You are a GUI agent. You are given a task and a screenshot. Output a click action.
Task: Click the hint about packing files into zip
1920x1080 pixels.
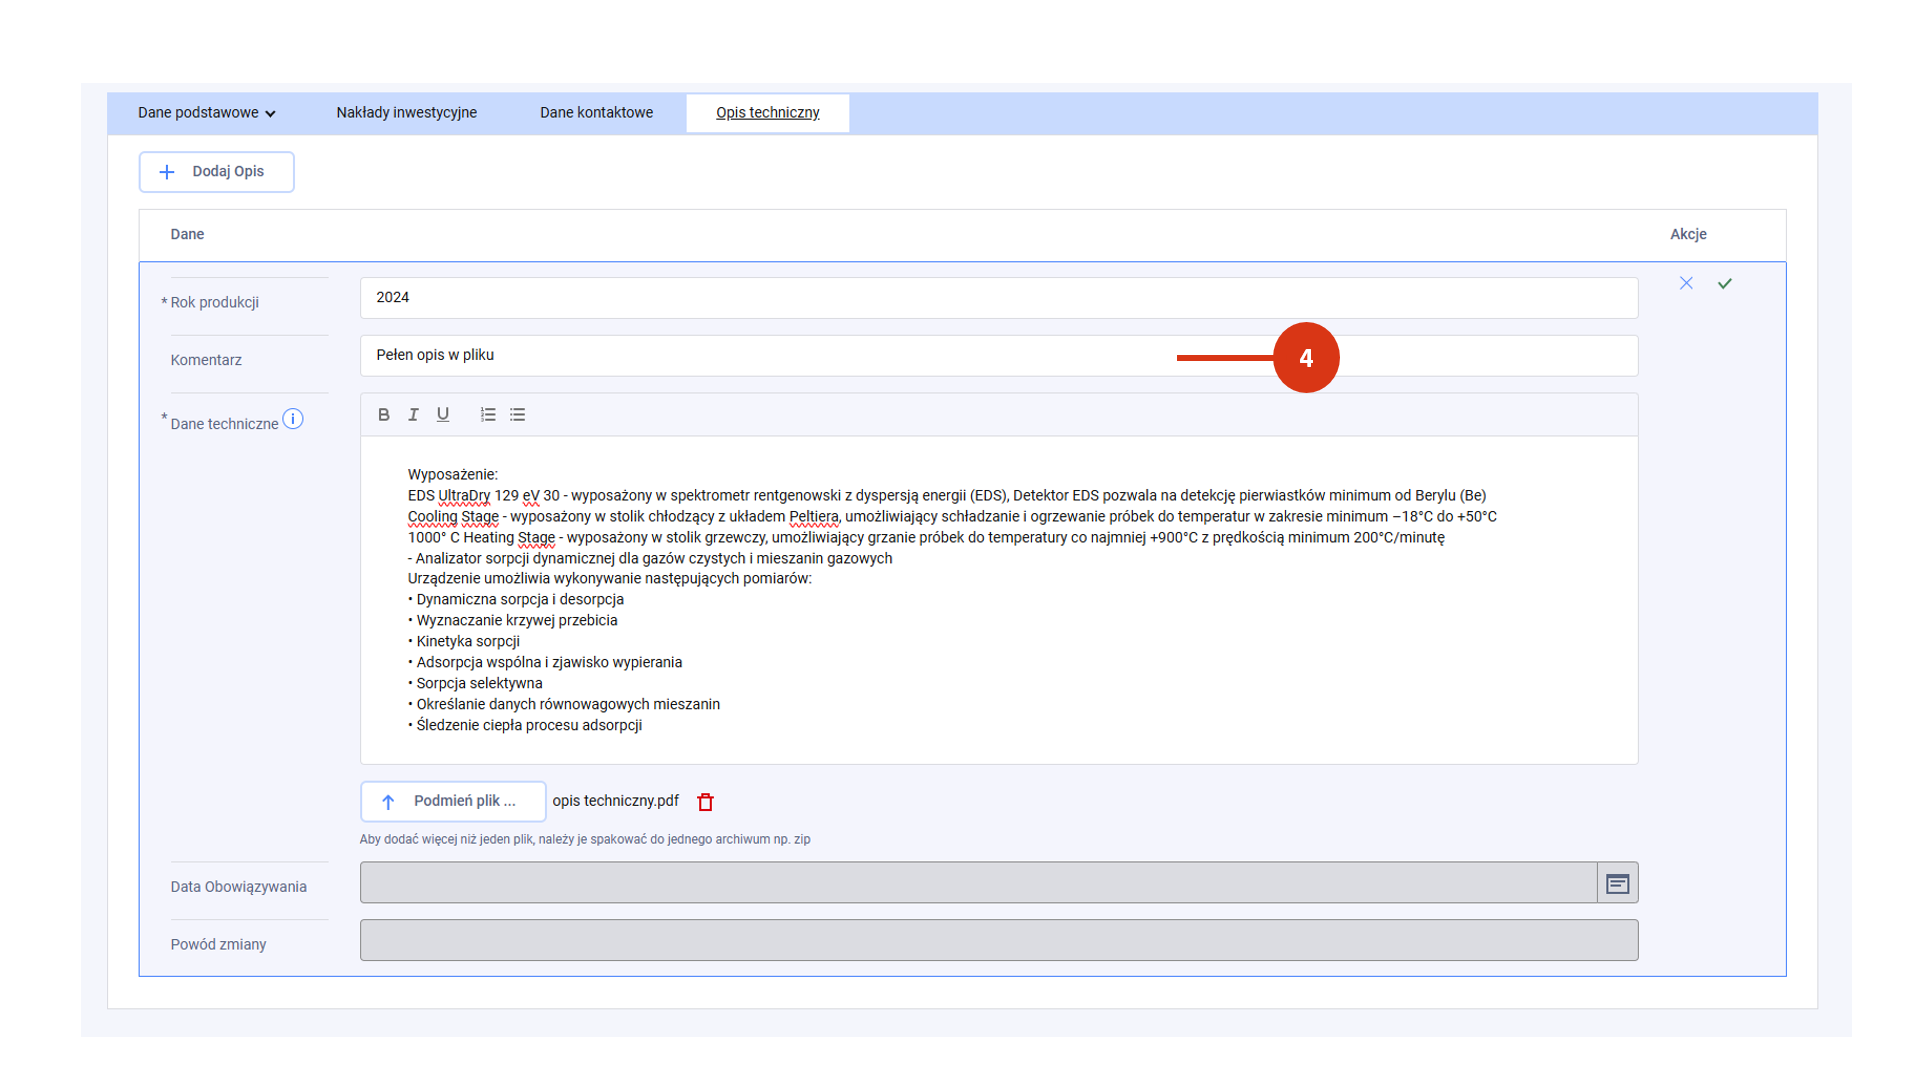pos(585,839)
